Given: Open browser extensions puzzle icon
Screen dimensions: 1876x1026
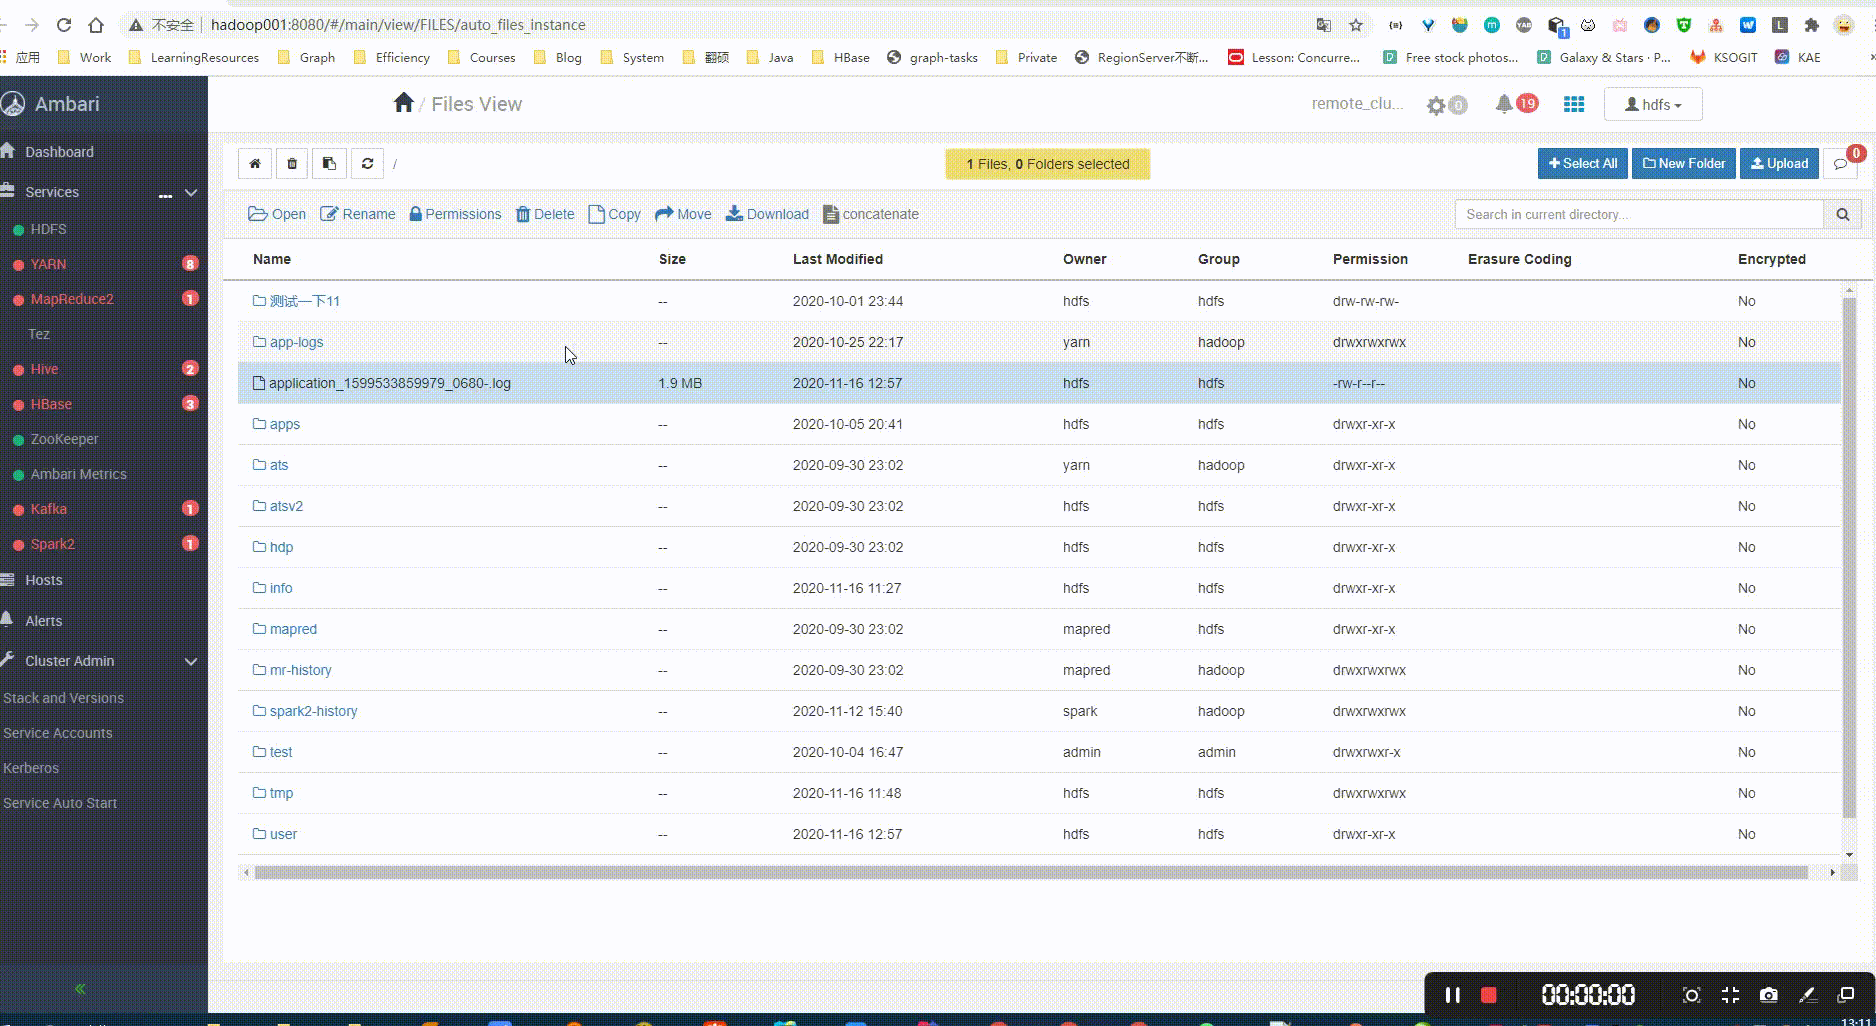Looking at the screenshot, I should coord(1811,25).
